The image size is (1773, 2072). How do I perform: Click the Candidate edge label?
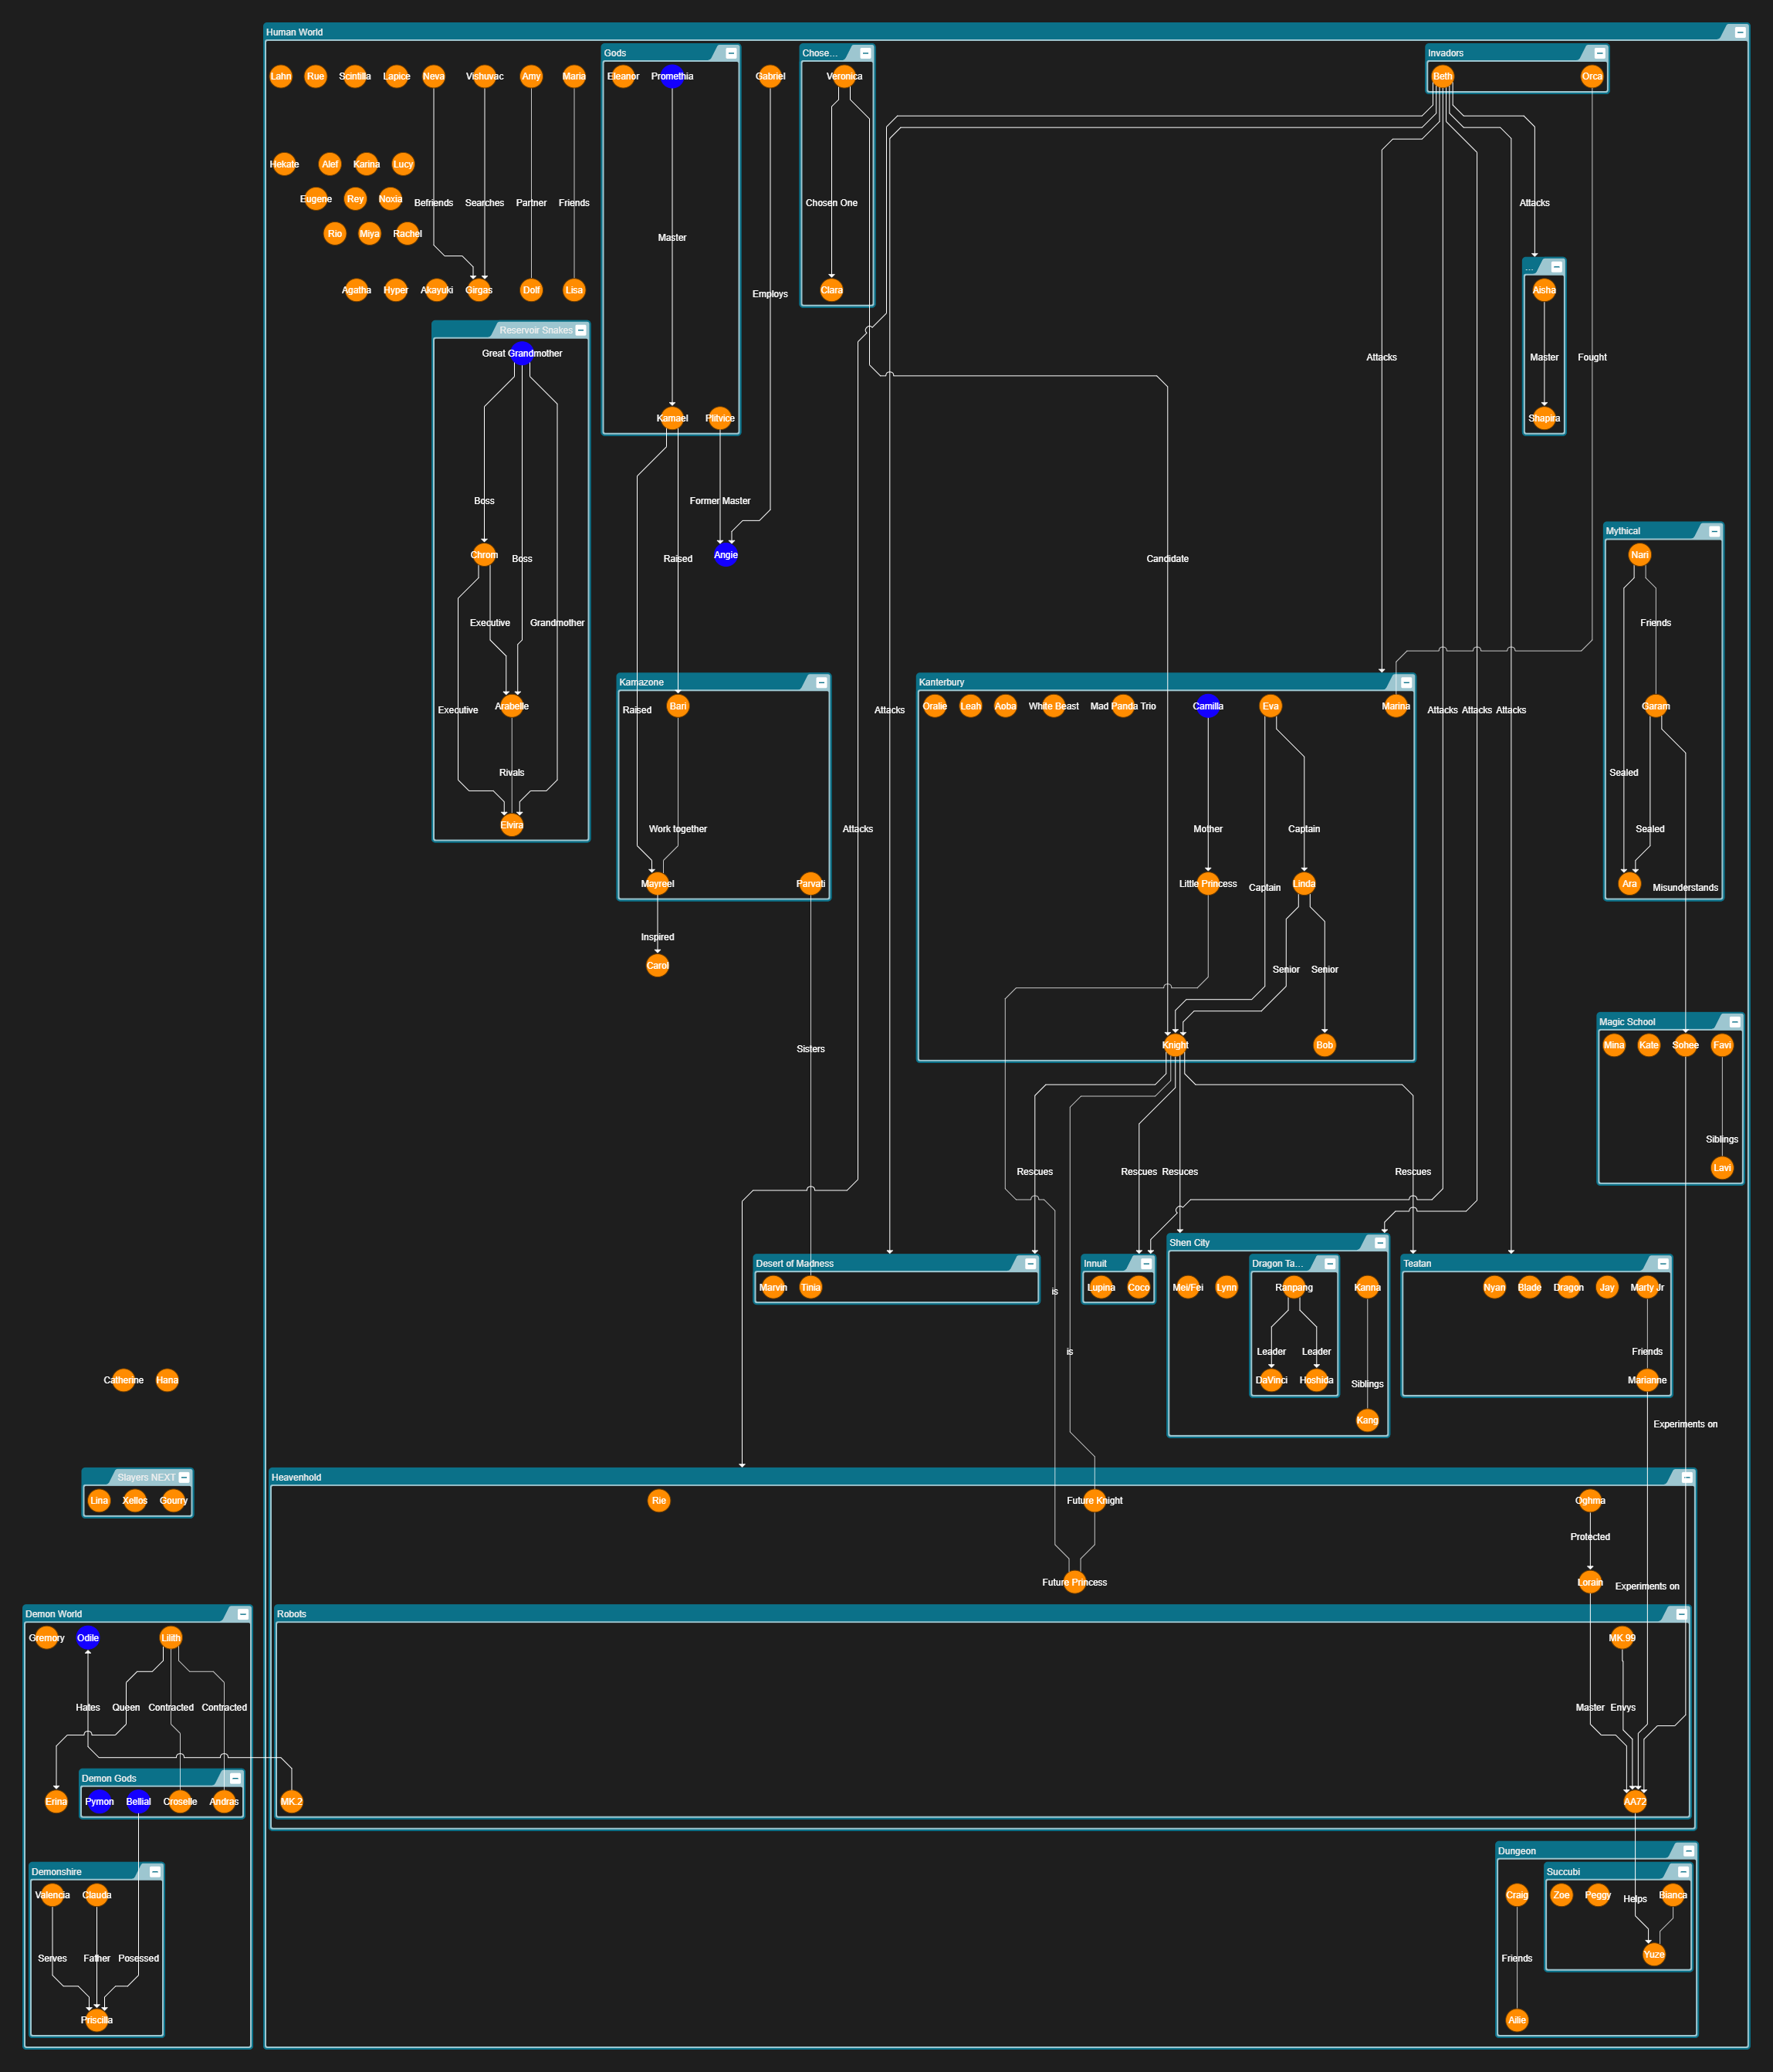pos(1167,559)
